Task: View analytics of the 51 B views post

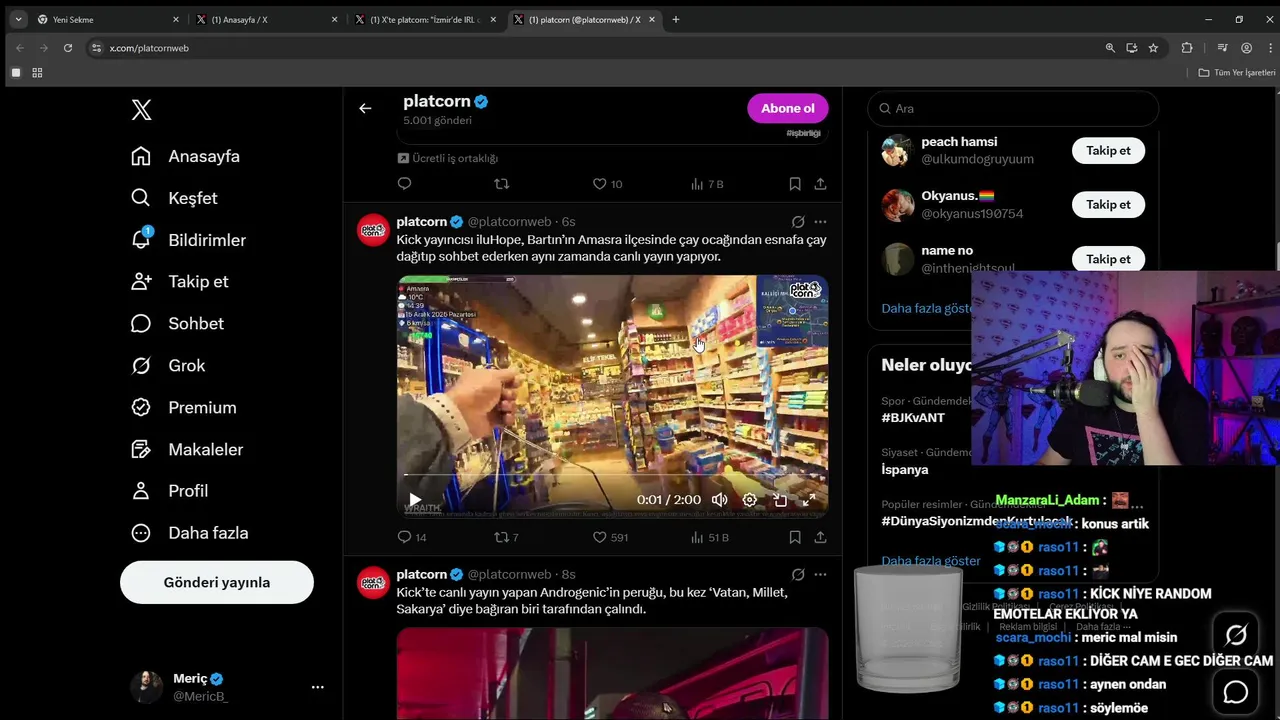Action: coord(709,537)
